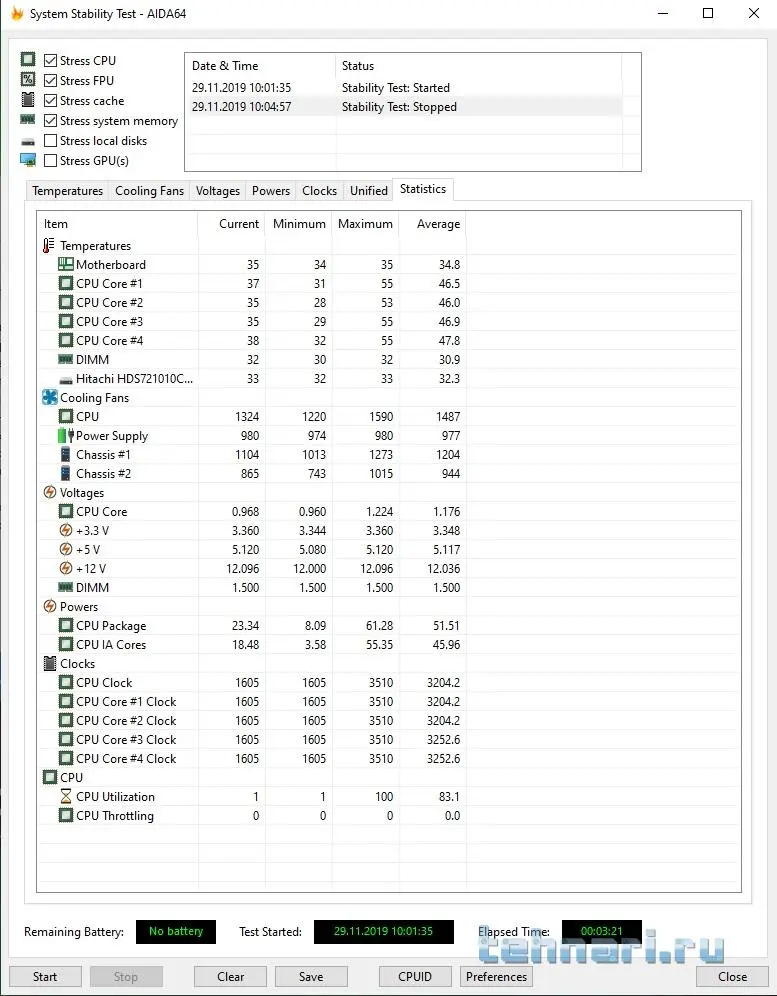
Task: Click the Minimum column header
Action: (299, 224)
